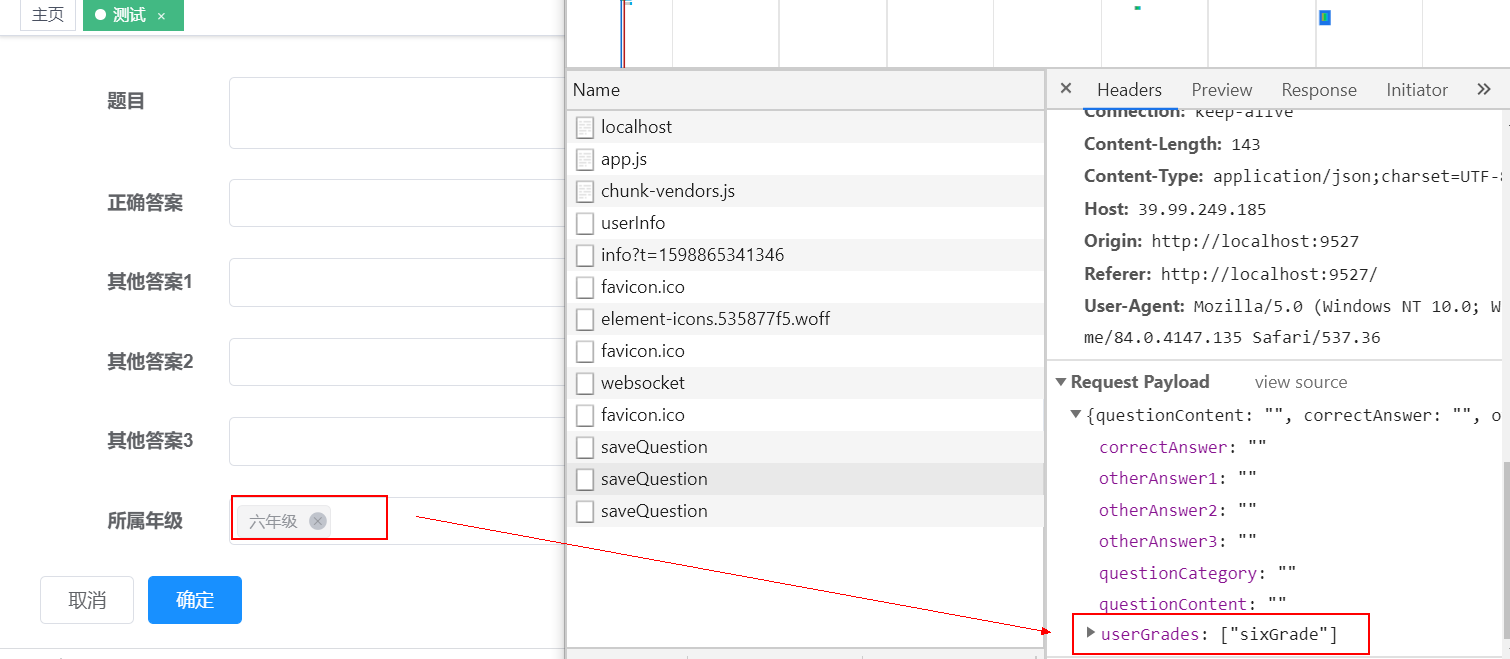Select the app.js request
Screen dimensions: 1510x659
pos(806,159)
